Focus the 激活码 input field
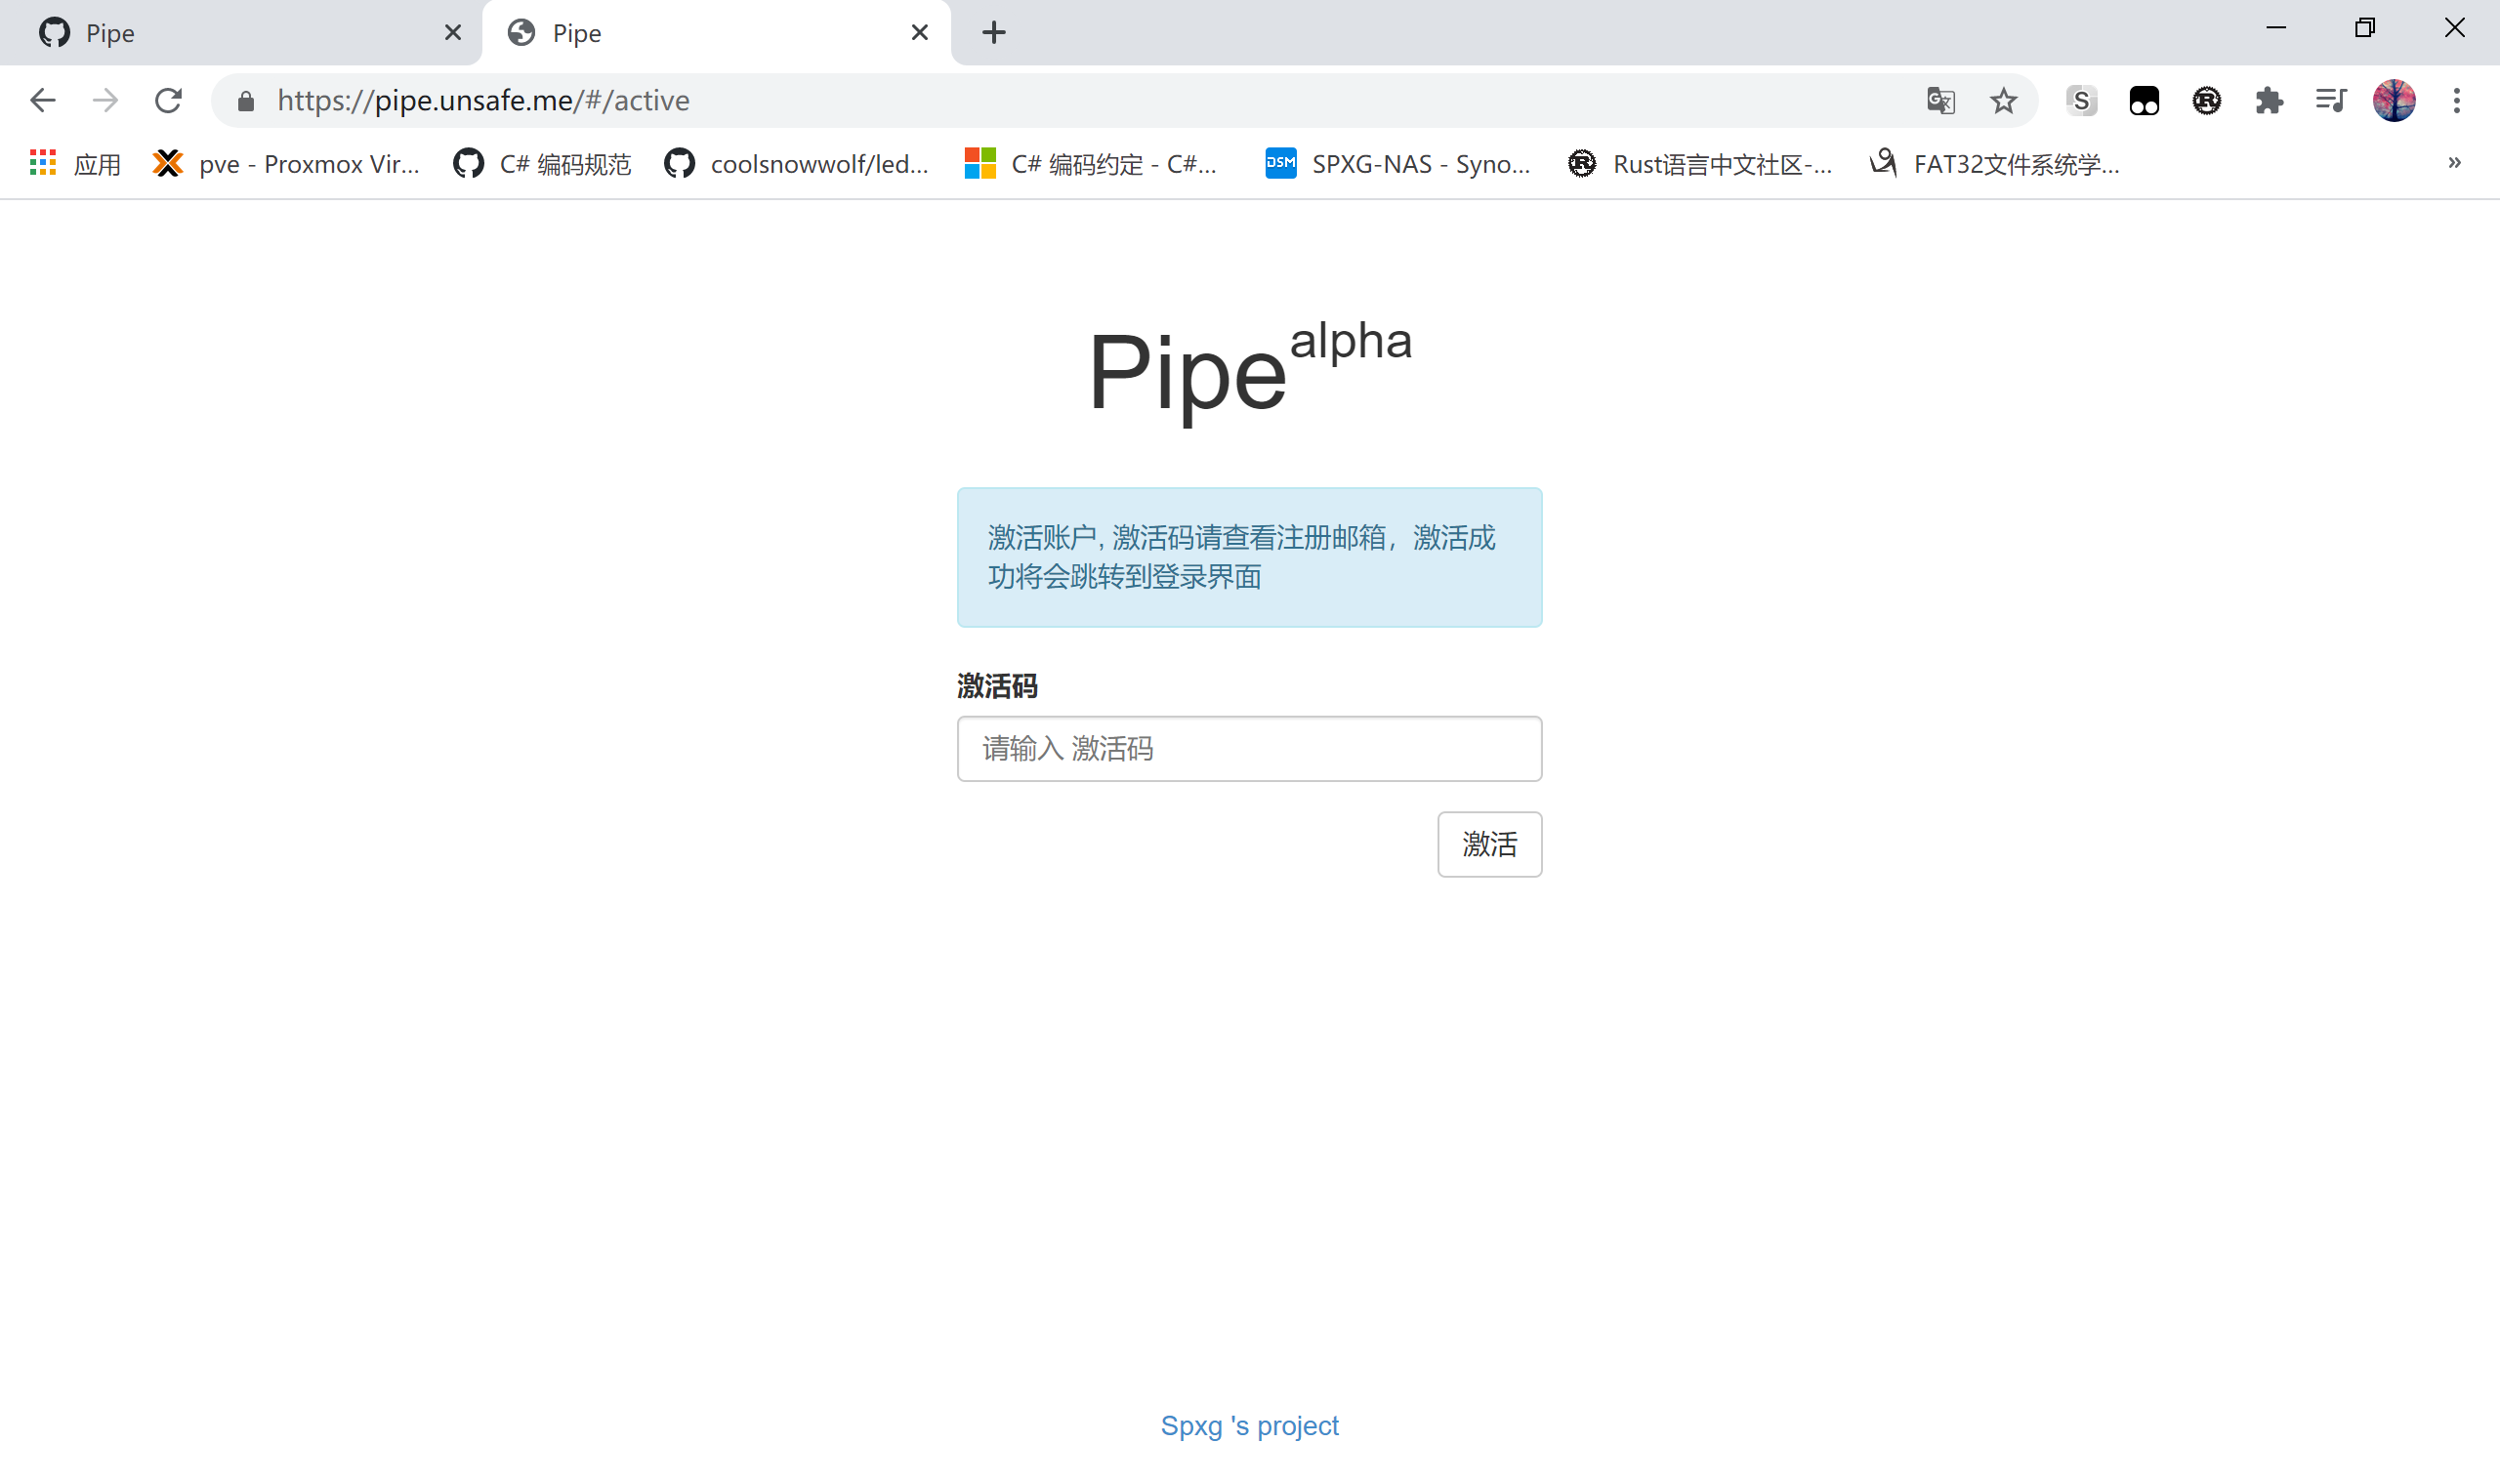 point(1249,748)
